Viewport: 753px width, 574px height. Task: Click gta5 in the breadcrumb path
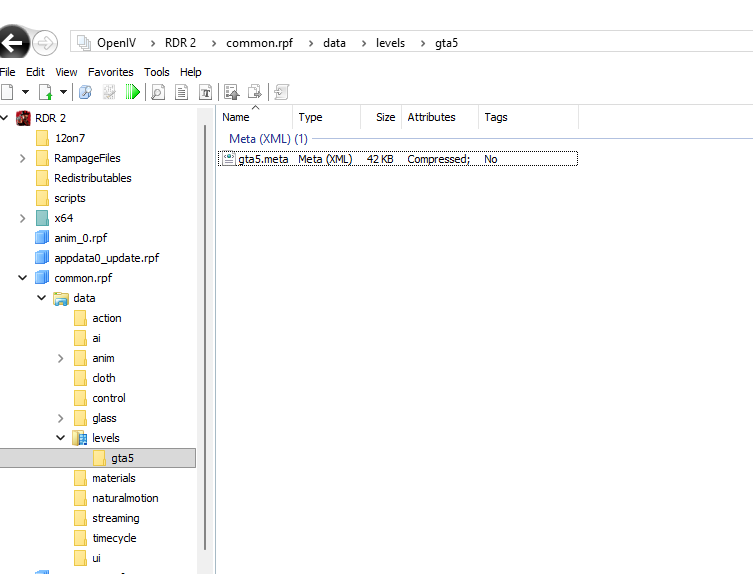pos(447,43)
